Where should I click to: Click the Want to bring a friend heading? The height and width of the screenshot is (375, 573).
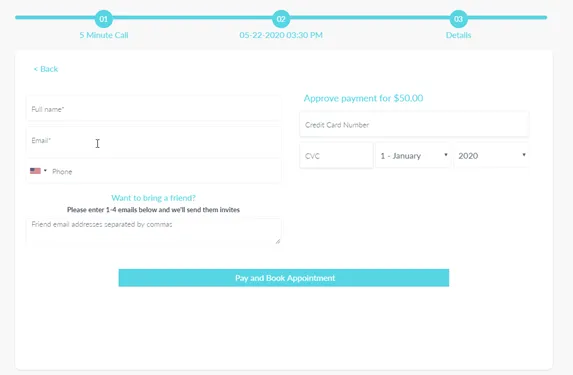(153, 198)
